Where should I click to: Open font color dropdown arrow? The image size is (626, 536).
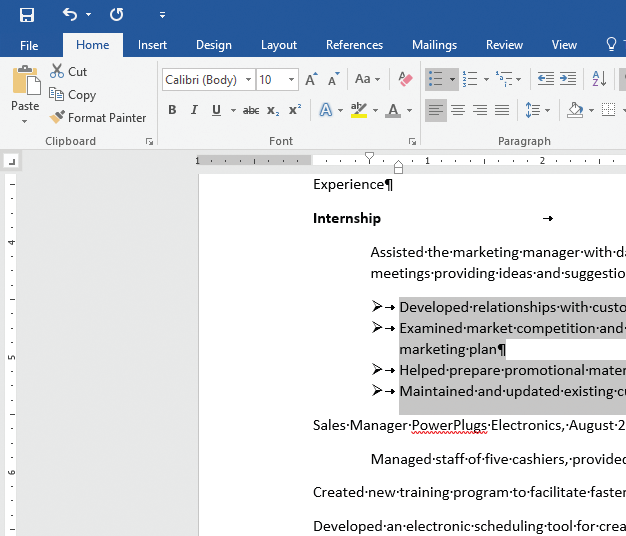(x=410, y=110)
